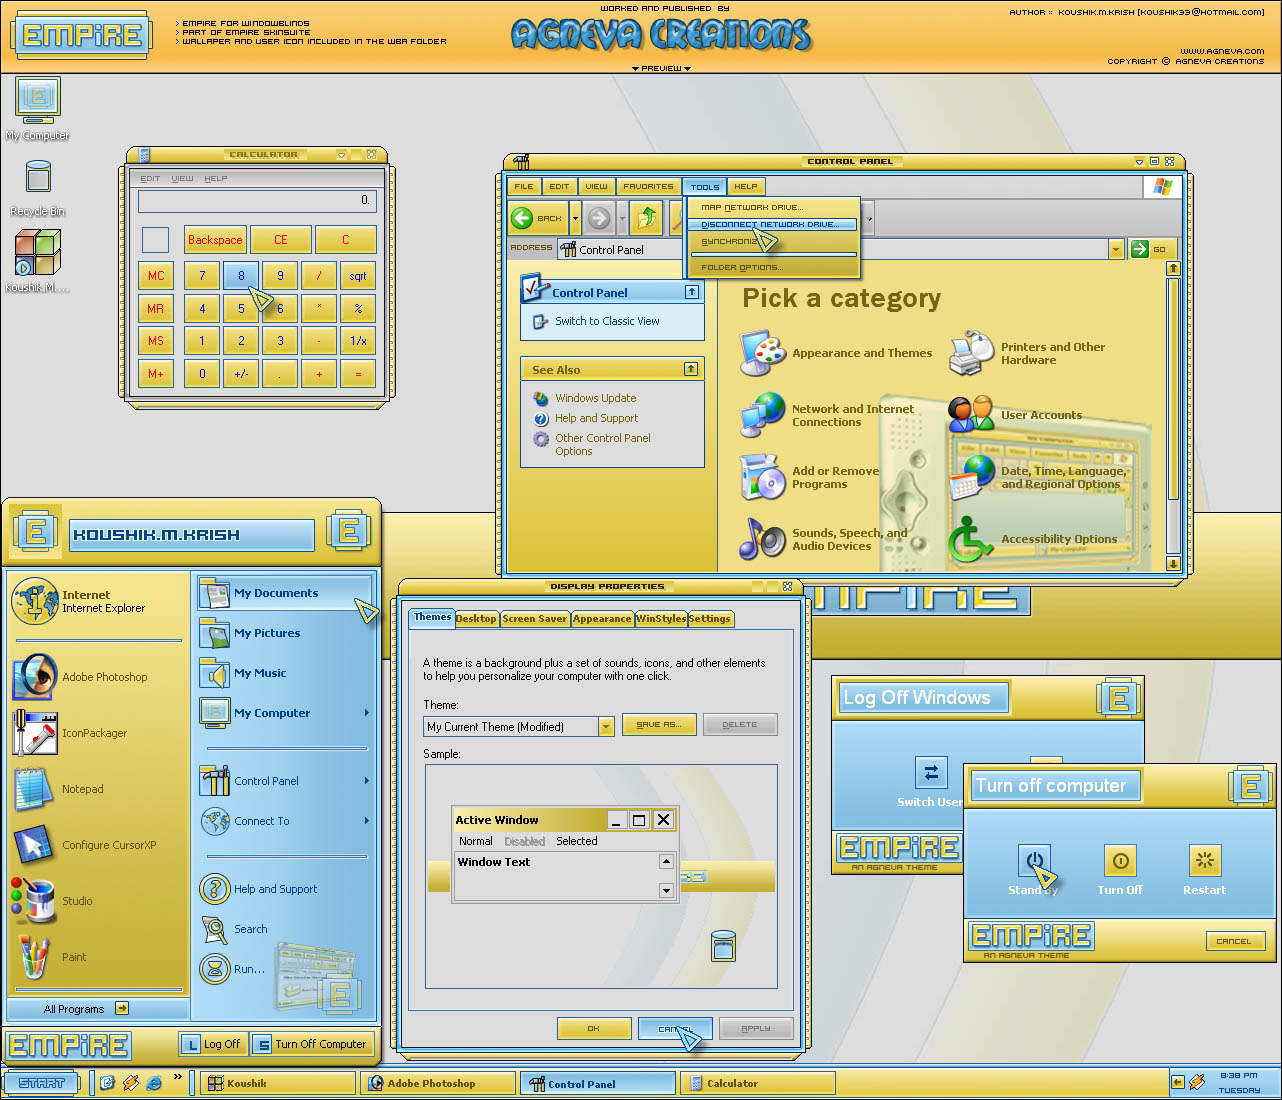The image size is (1282, 1100).
Task: Collapse the Control Panel sidebar section
Action: pos(691,292)
